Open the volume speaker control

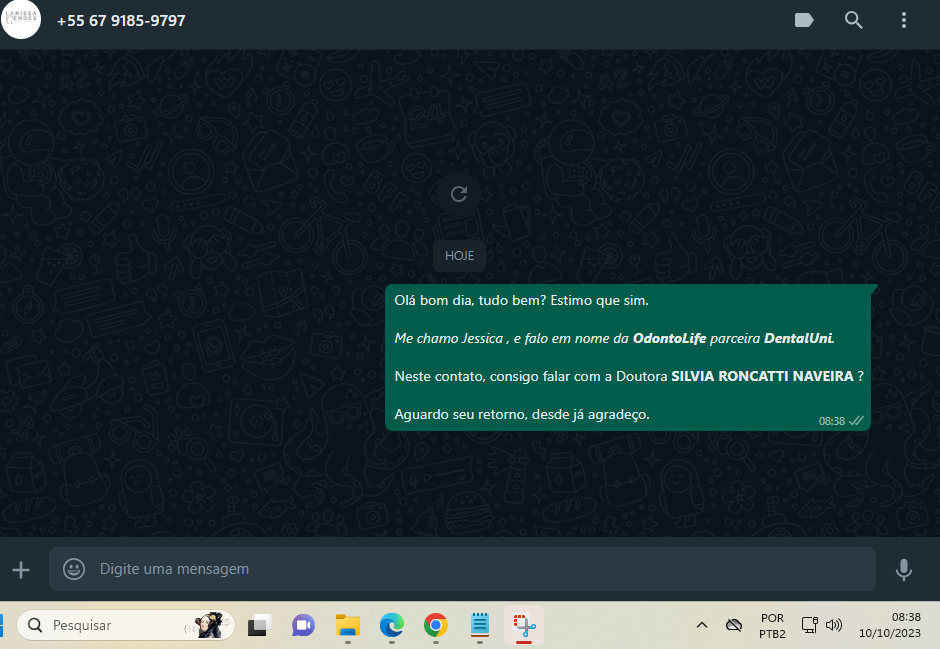point(833,625)
